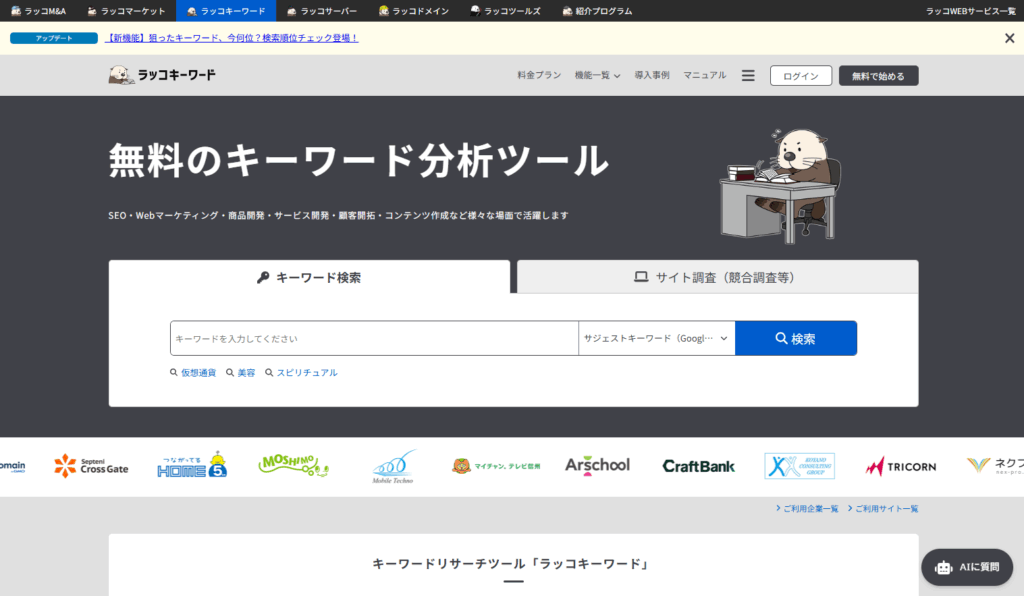The height and width of the screenshot is (596, 1024).
Task: Open the ラッコM&A service tab
Action: point(39,11)
